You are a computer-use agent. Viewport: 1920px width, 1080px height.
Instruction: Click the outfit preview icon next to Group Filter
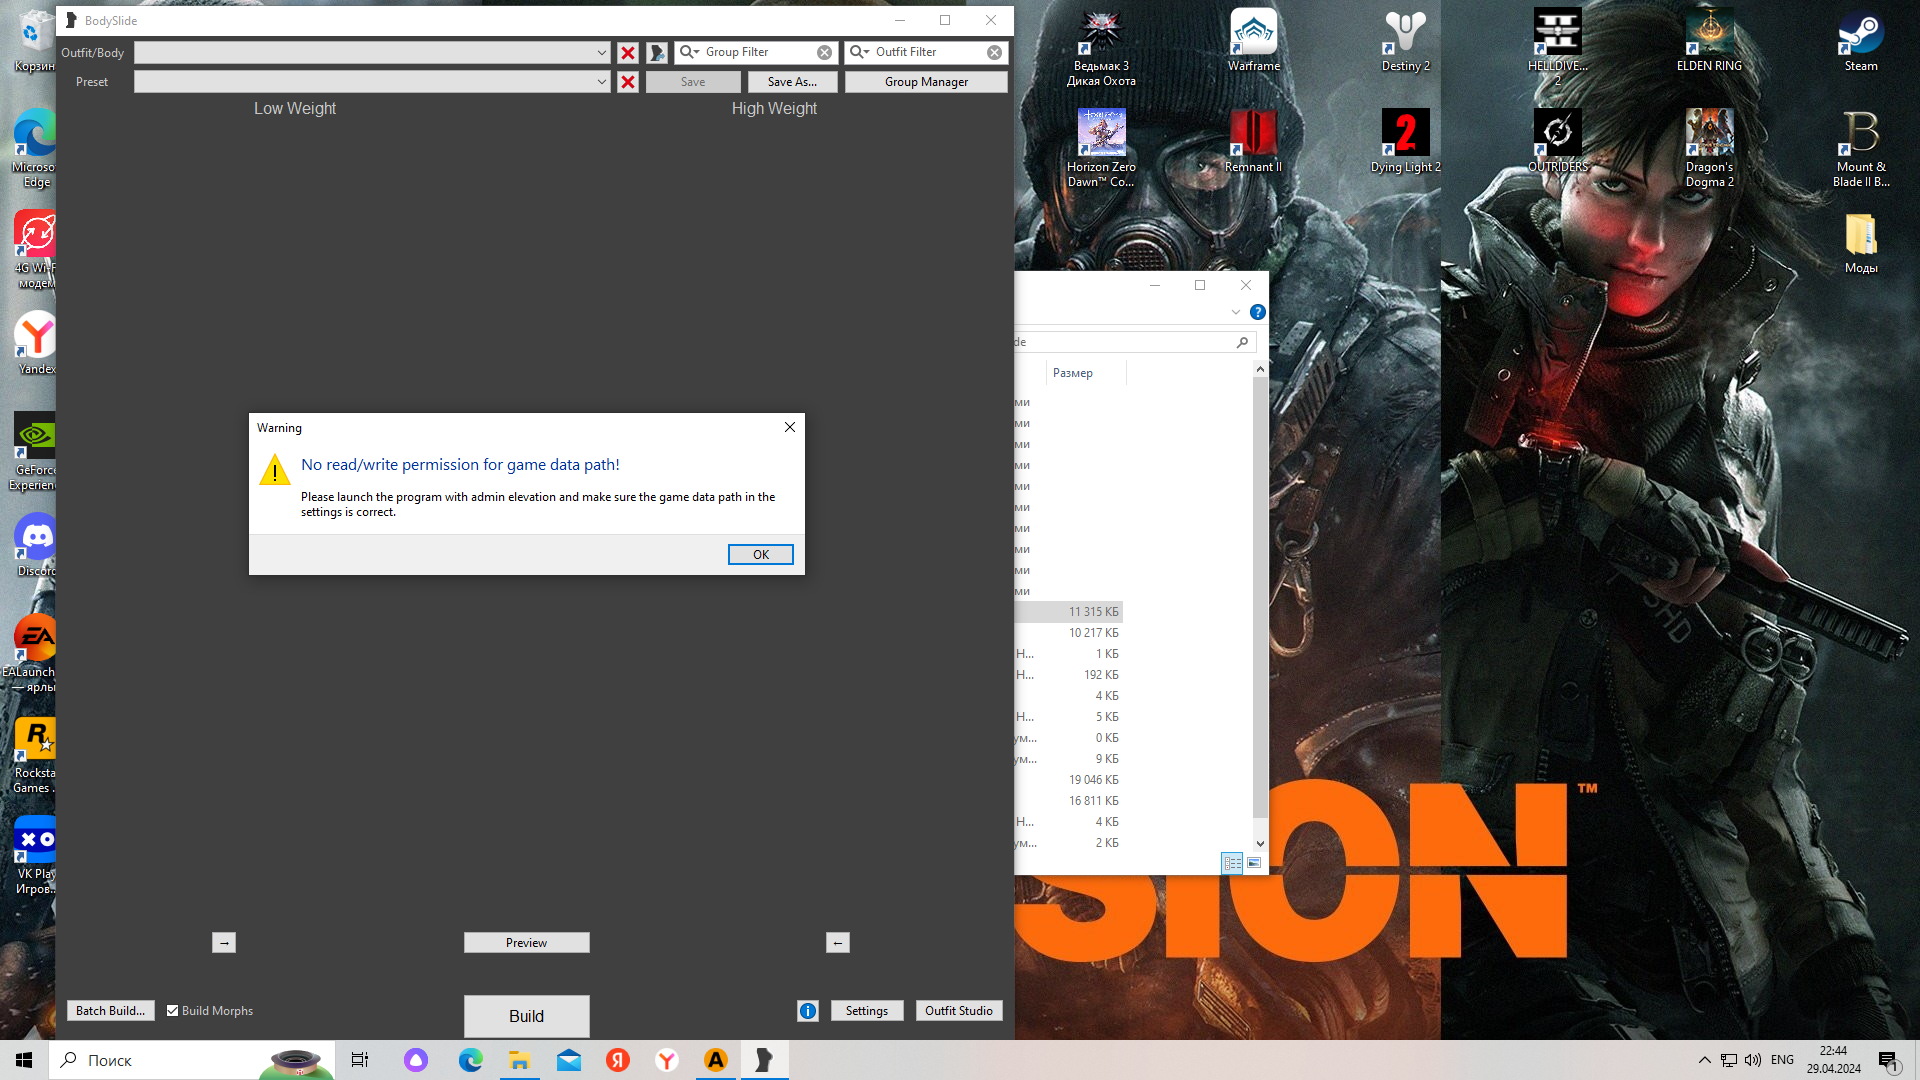(657, 53)
